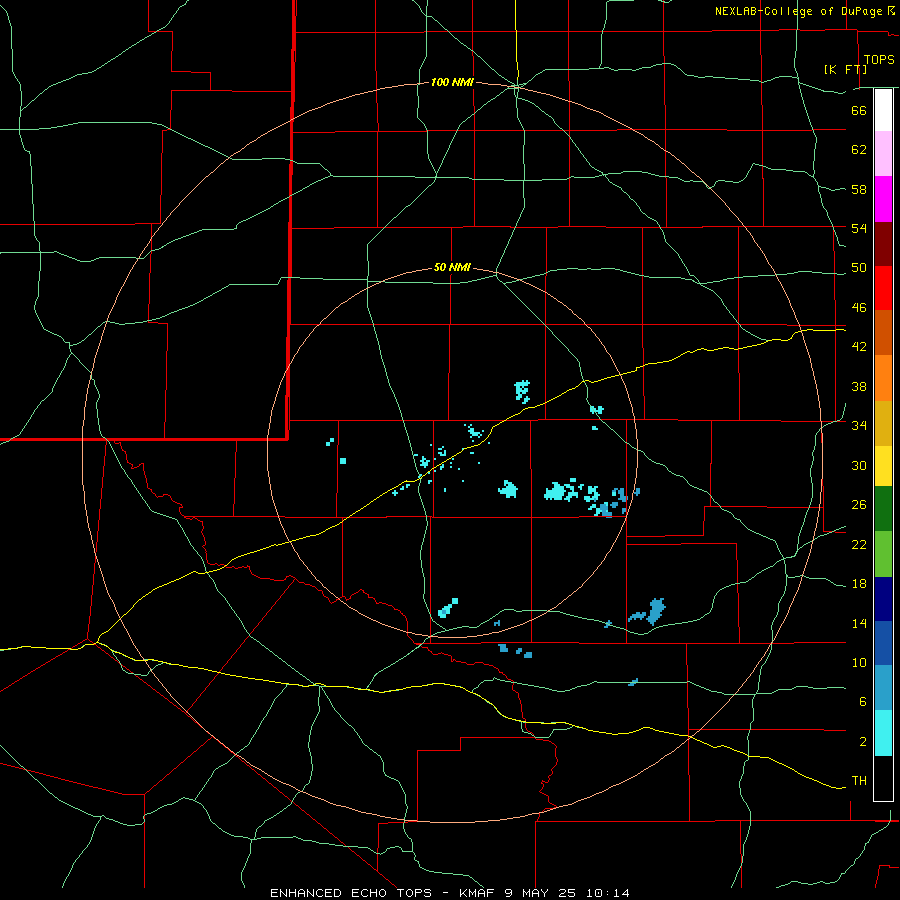
Task: Click the legend value '62'
Action: pos(859,150)
